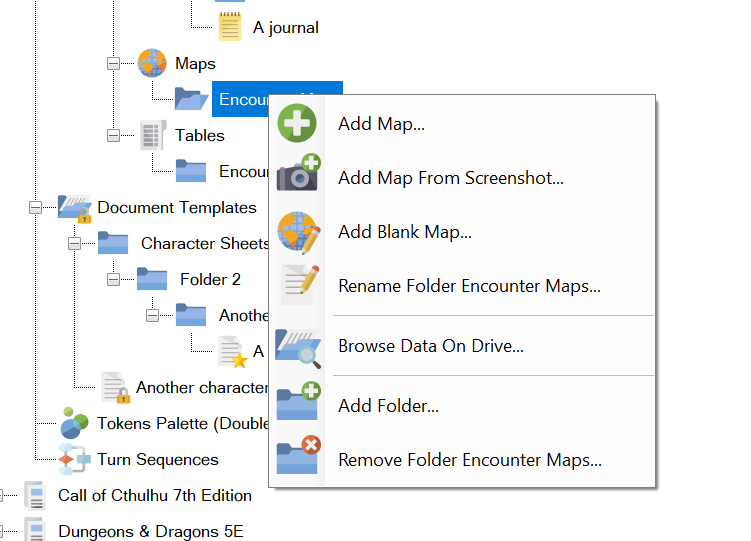Click the globe-and-pencil Add Blank Map icon
The width and height of the screenshot is (751, 541).
(x=297, y=232)
